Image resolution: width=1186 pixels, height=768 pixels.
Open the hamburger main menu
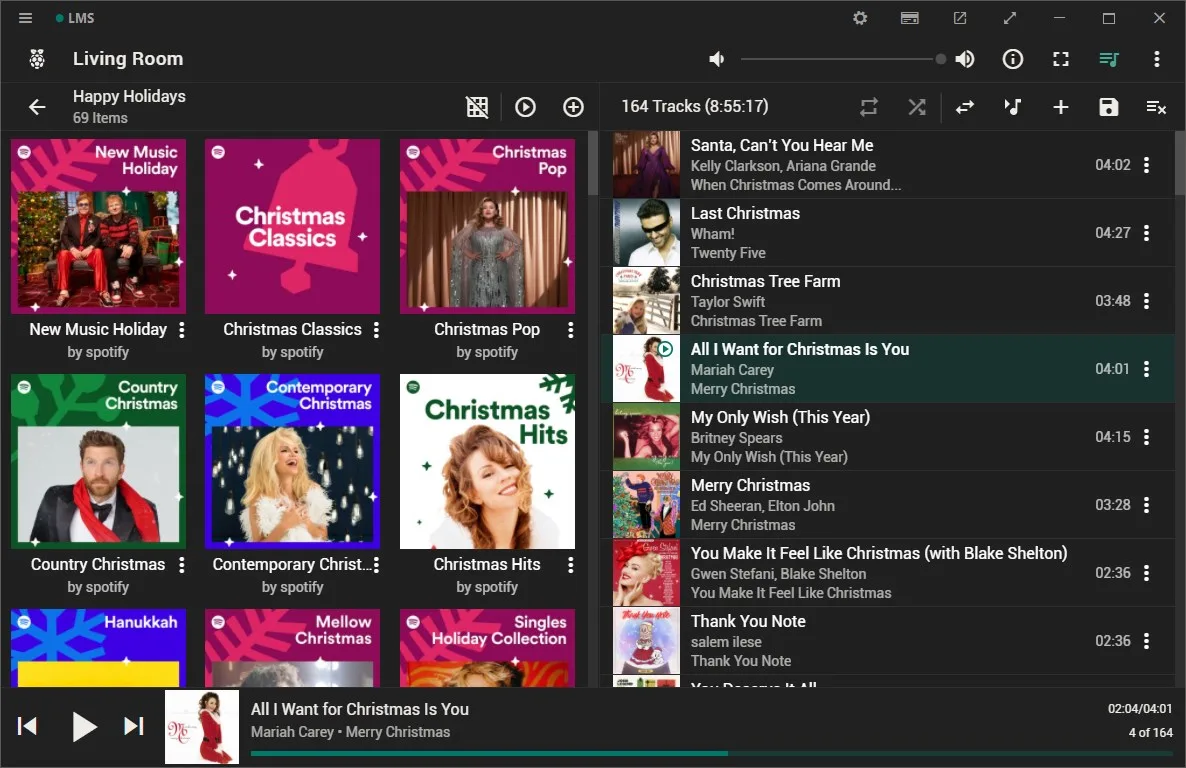click(x=25, y=18)
